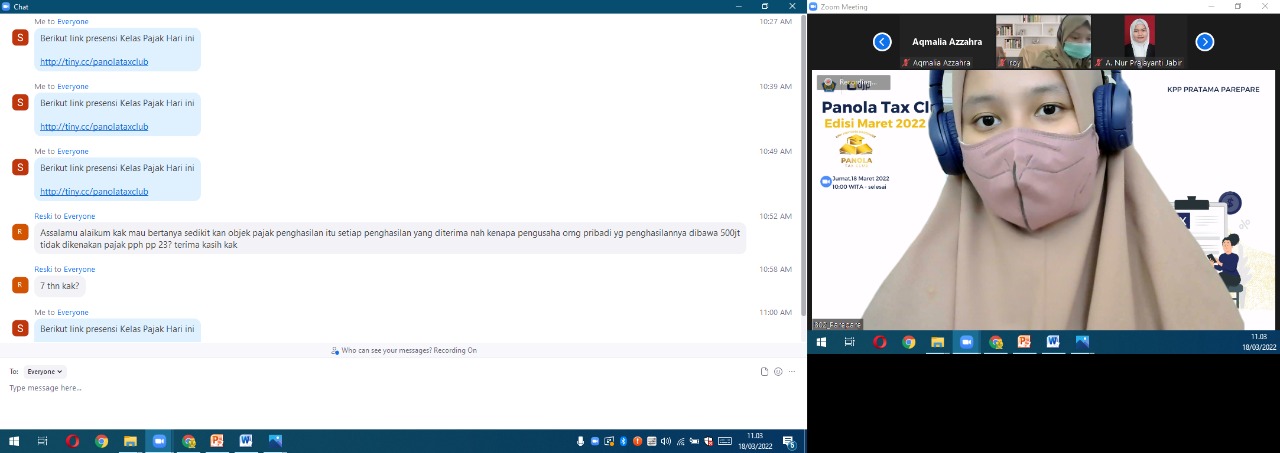Show next participants with the right blue arrow
The image size is (1280, 453).
[1205, 42]
